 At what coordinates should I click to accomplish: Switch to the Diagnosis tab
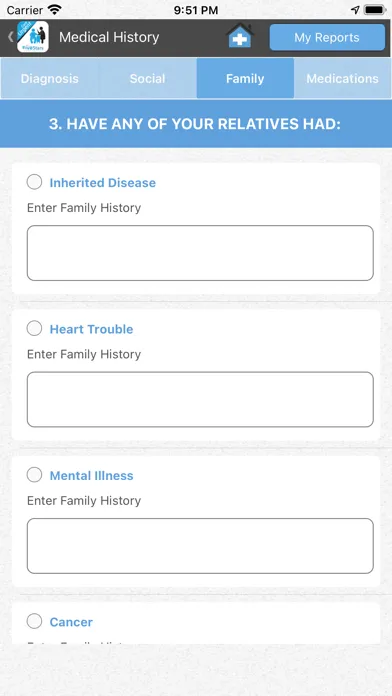tap(50, 79)
